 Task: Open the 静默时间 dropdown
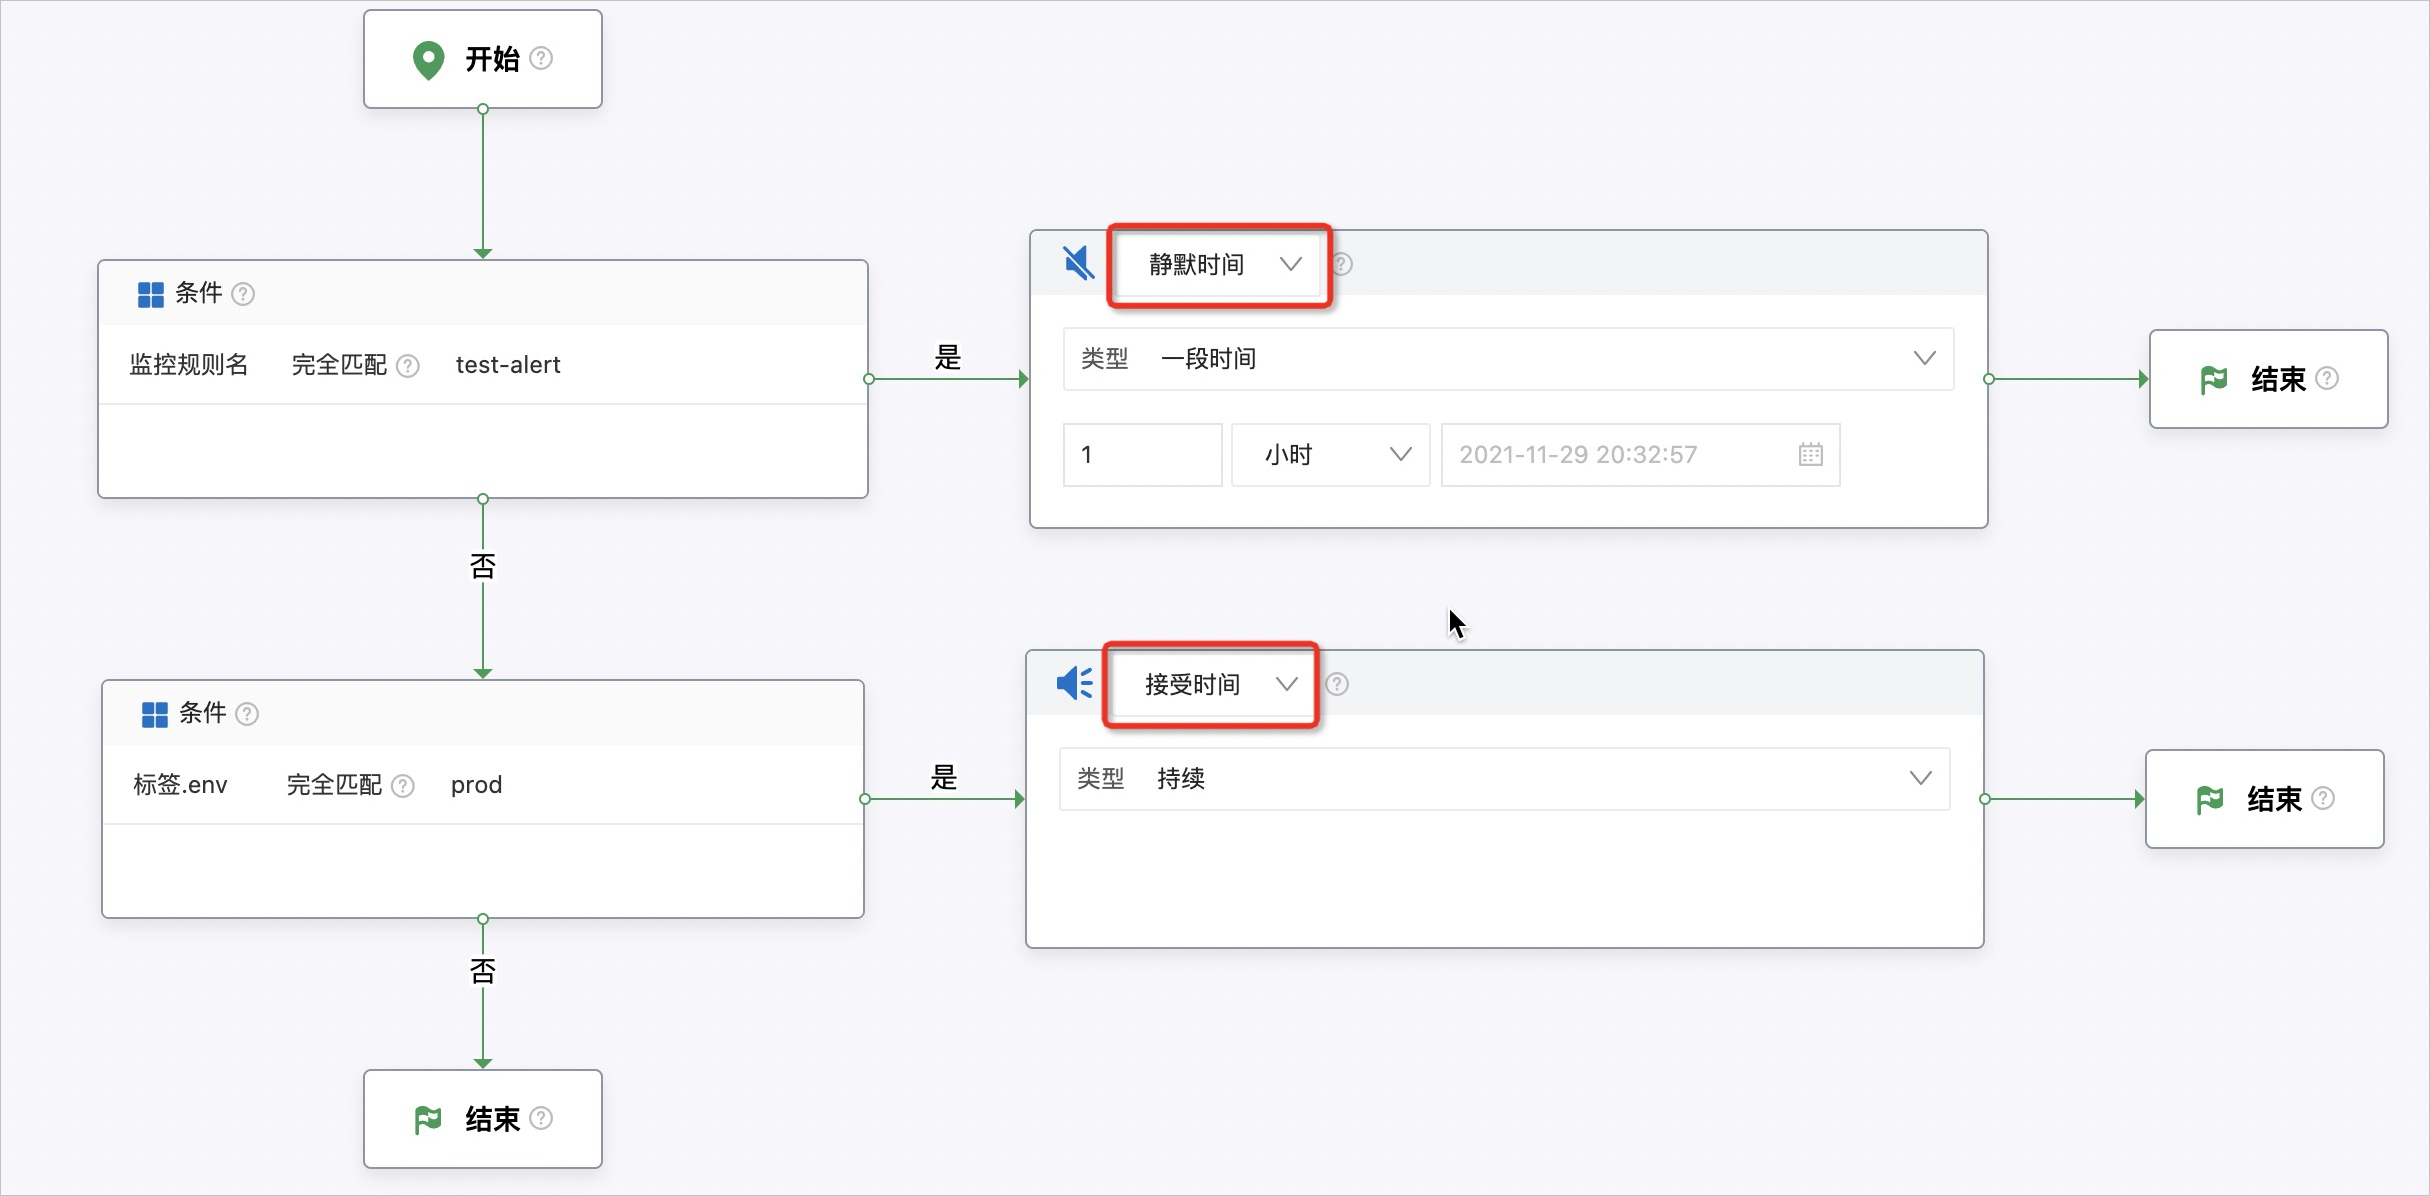click(x=1219, y=265)
